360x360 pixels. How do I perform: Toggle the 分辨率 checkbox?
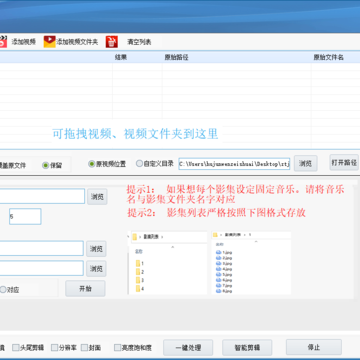[54, 348]
